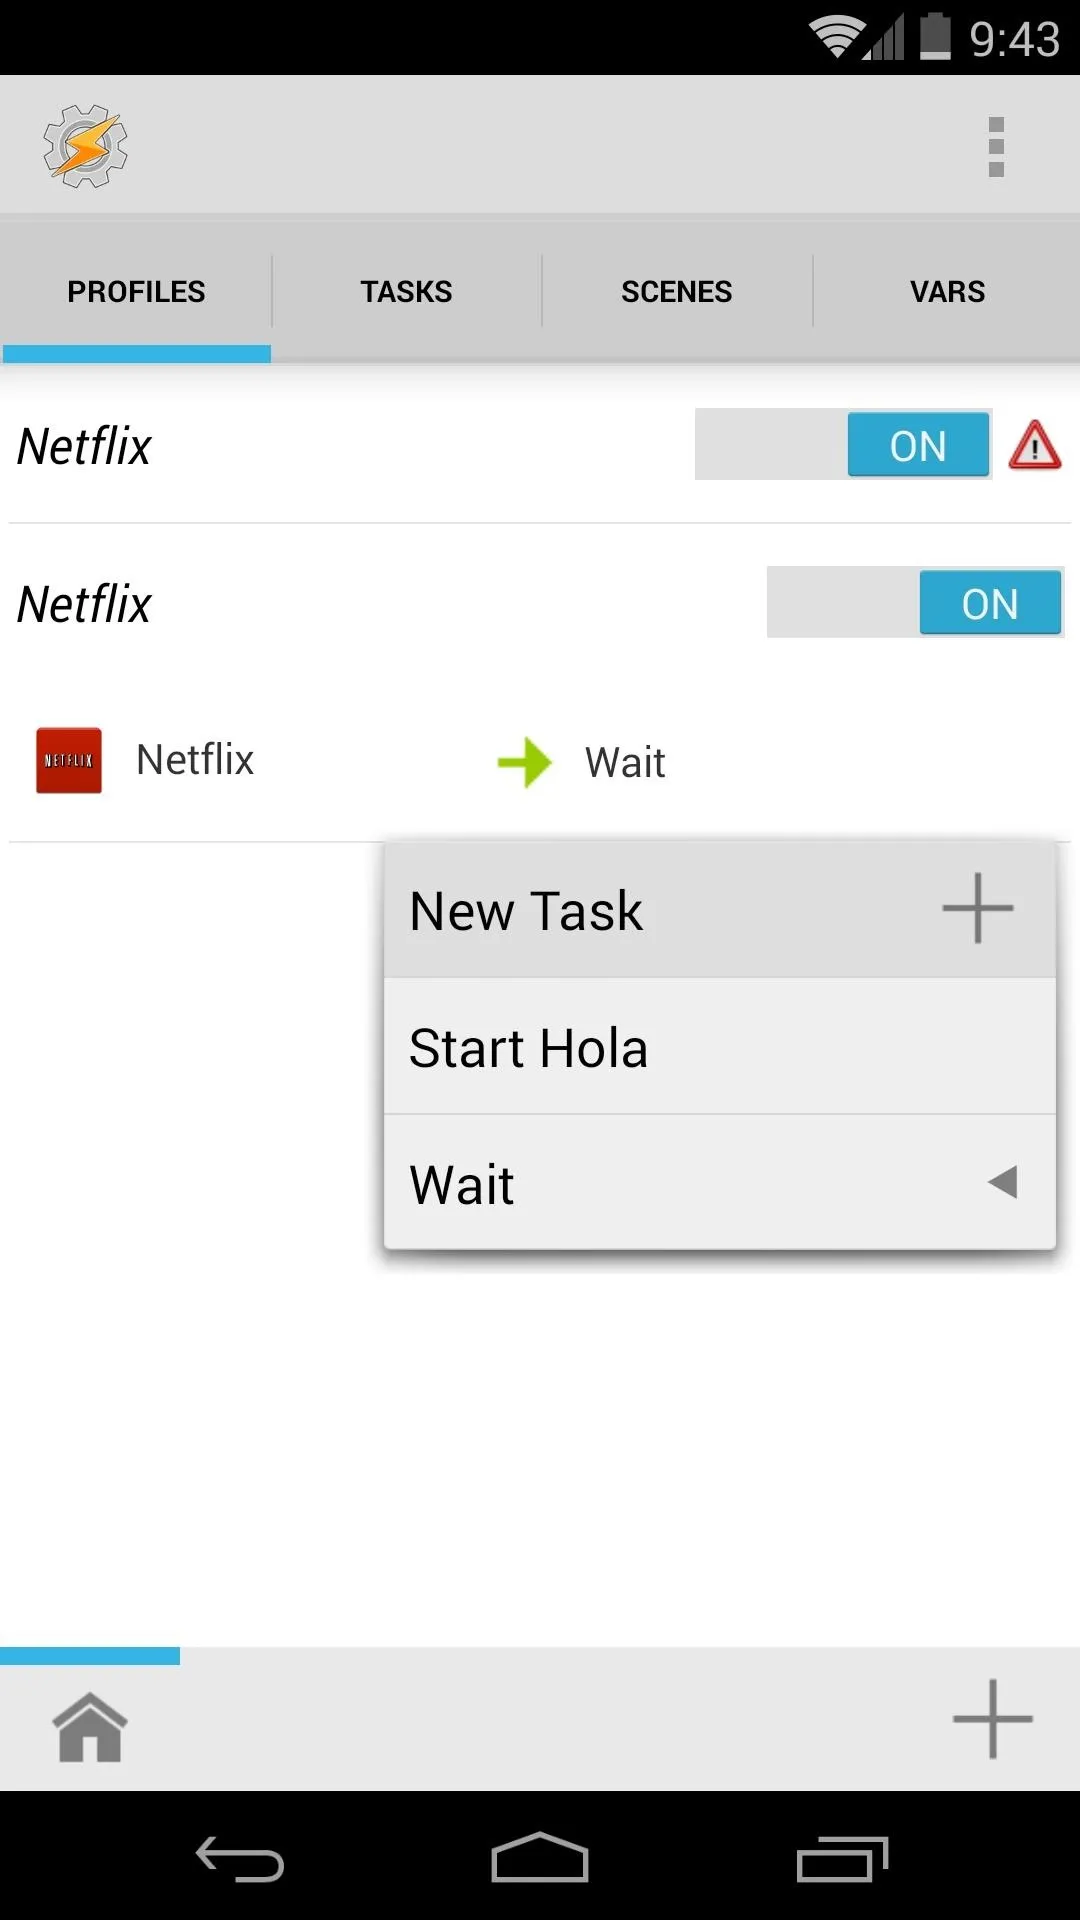Toggle off the second Netflix profile switch
The height and width of the screenshot is (1920, 1080).
(915, 602)
